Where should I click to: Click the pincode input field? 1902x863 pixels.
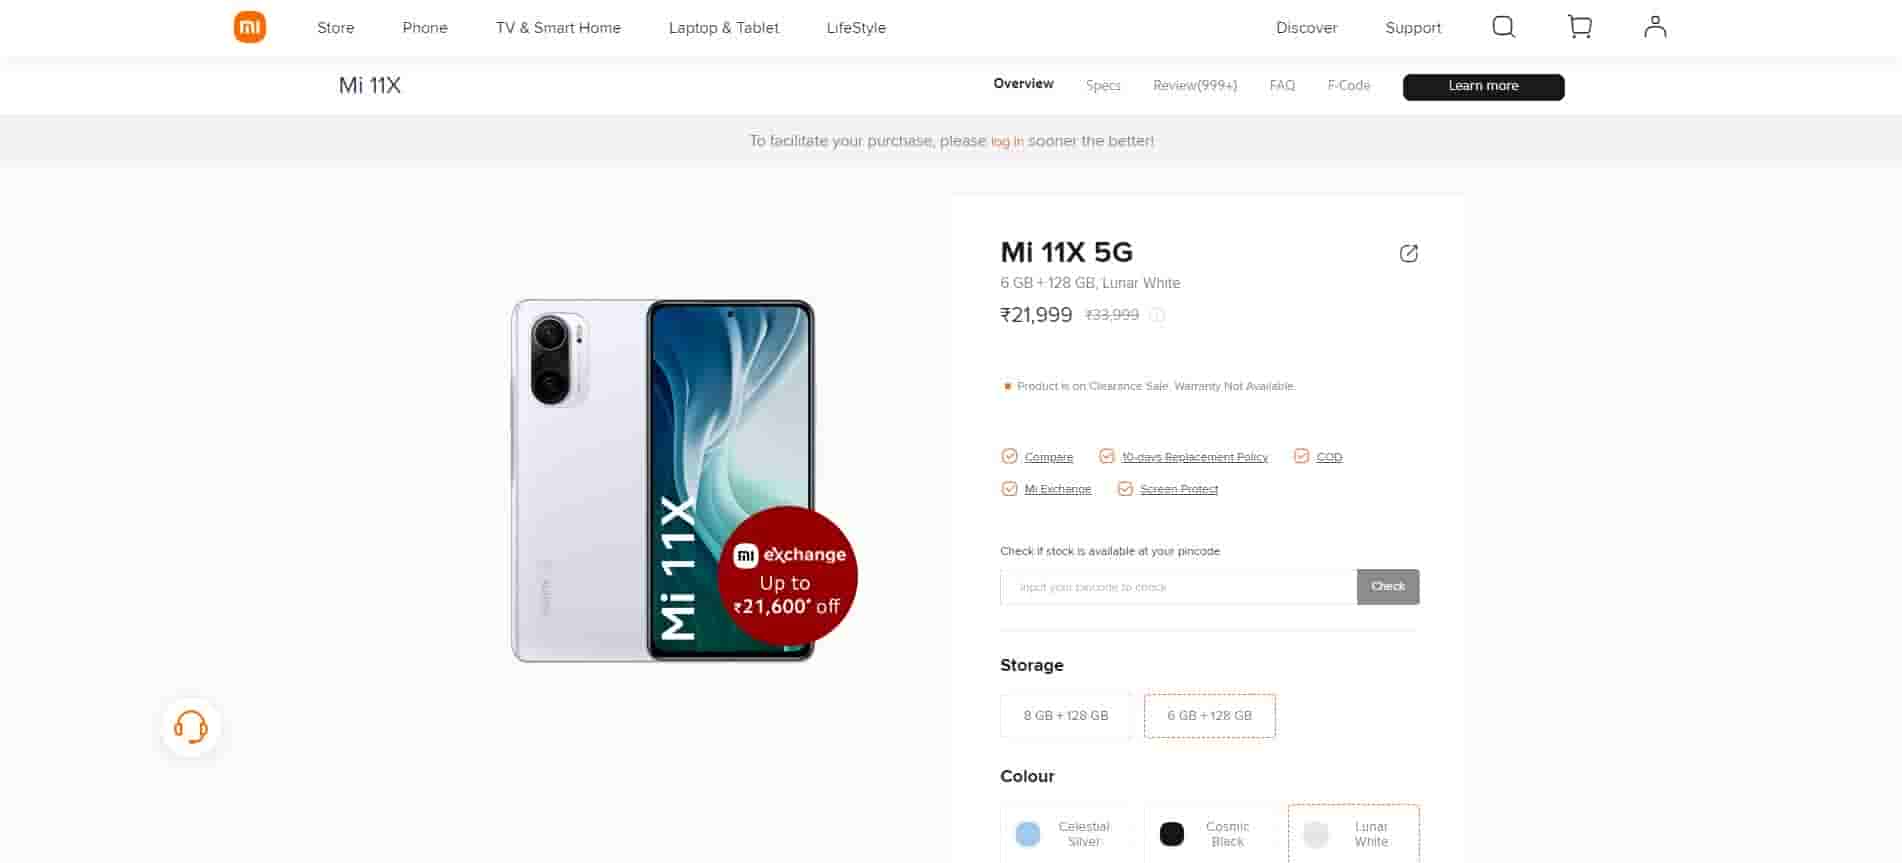tap(1178, 587)
